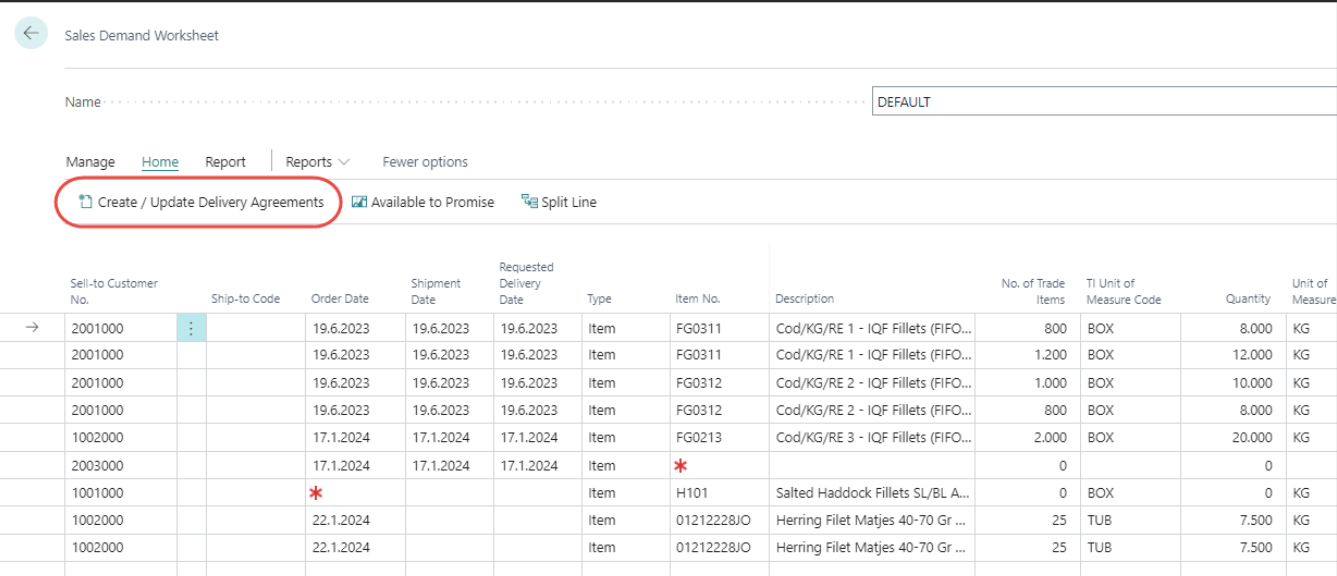Viewport: 1337px width, 576px height.
Task: Click the back arrow button
Action: [31, 33]
